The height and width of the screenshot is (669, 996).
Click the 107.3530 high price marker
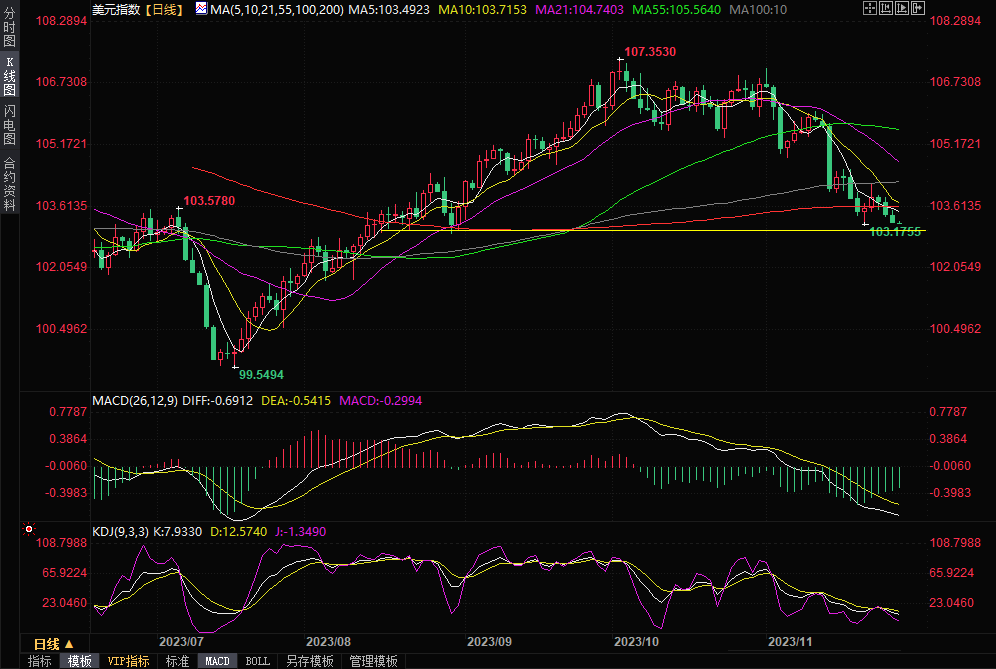650,51
